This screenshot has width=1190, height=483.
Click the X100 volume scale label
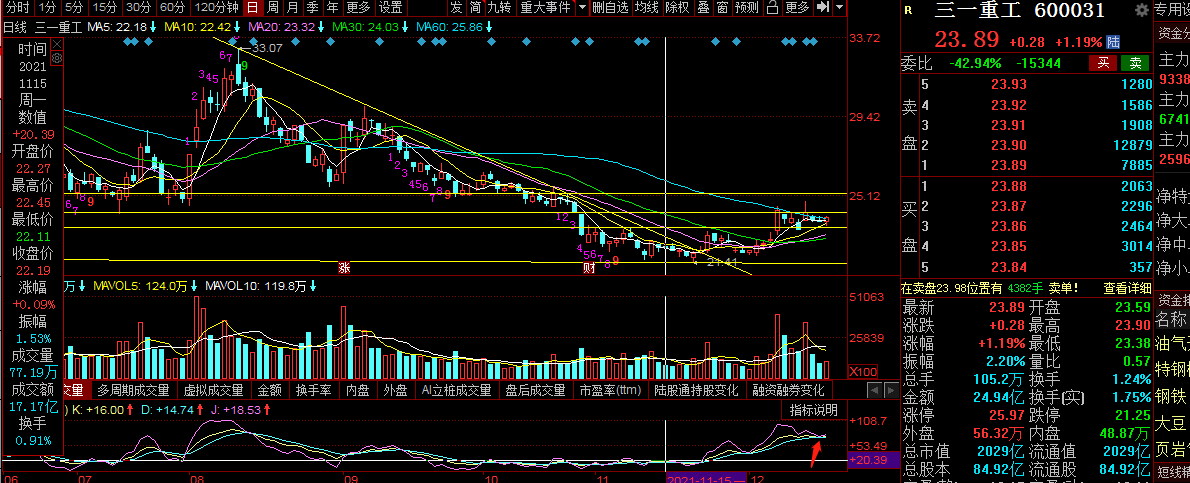click(x=863, y=373)
